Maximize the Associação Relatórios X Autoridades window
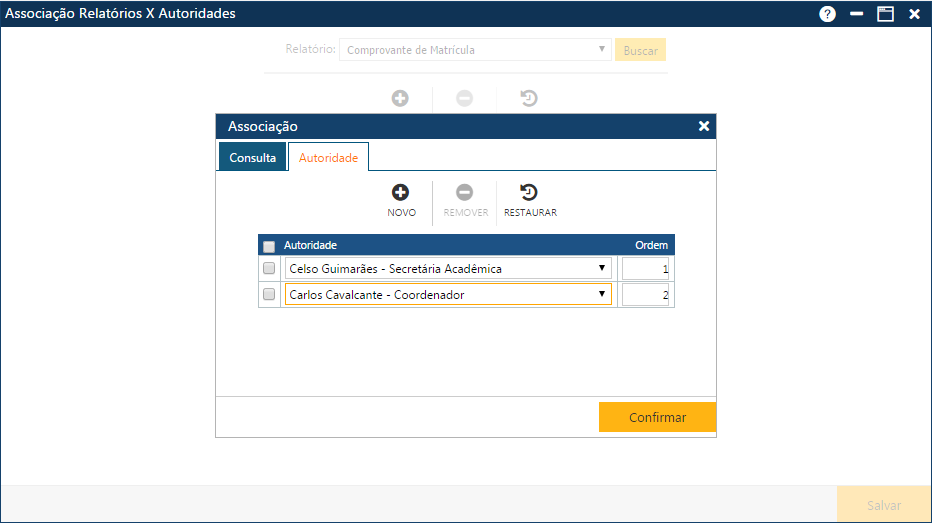Image resolution: width=932 pixels, height=523 pixels. (x=886, y=14)
